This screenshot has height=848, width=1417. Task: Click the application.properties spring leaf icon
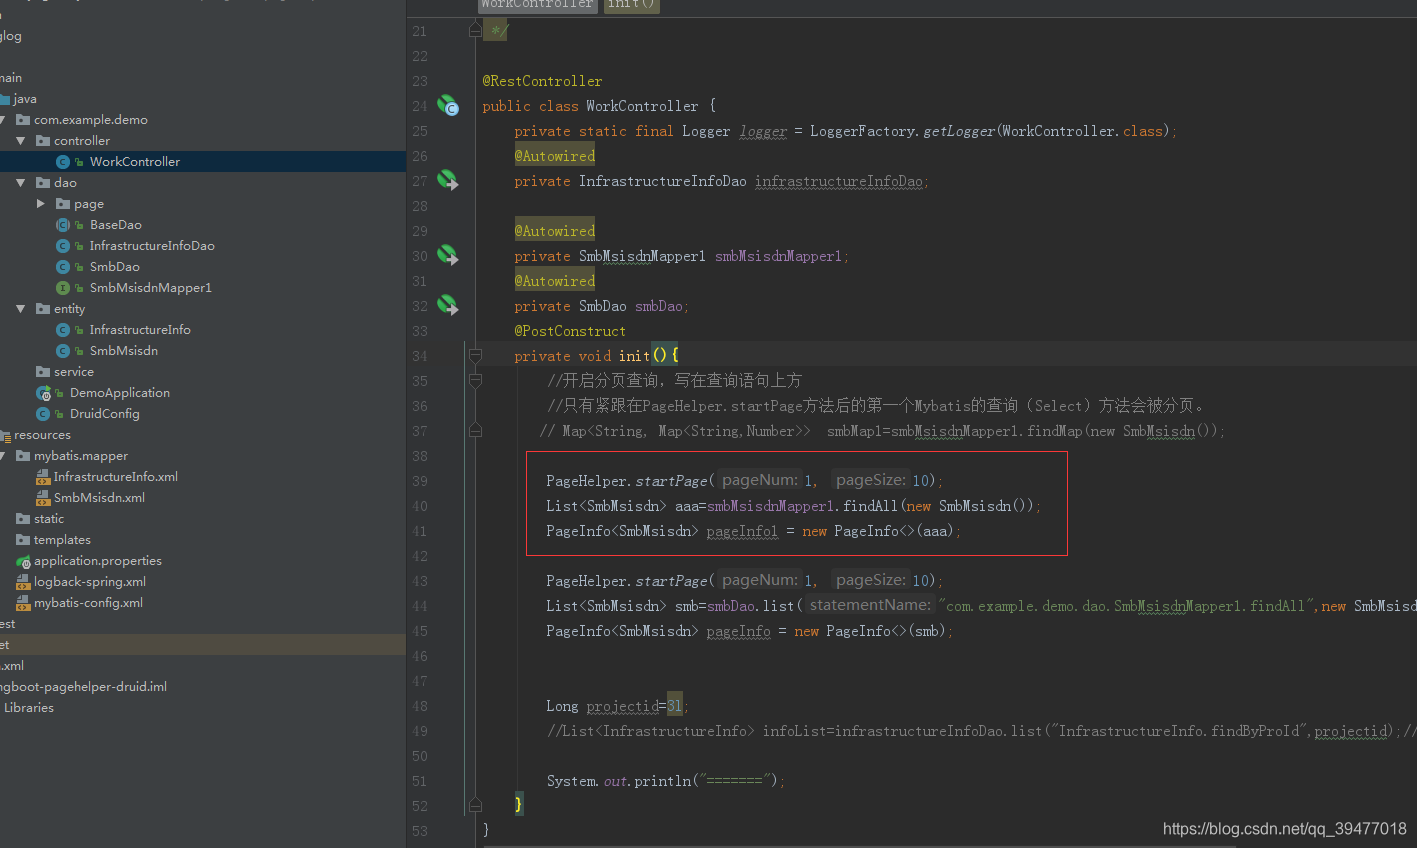tap(23, 561)
